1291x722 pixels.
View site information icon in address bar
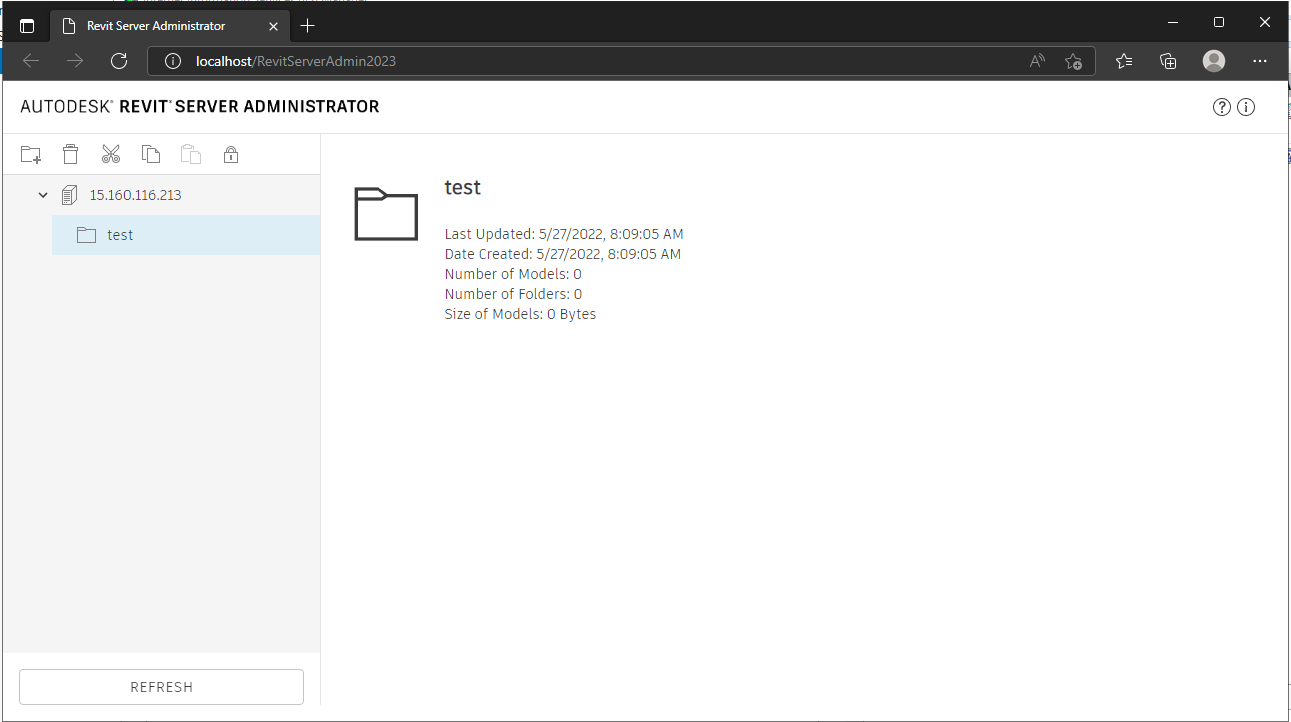(172, 61)
